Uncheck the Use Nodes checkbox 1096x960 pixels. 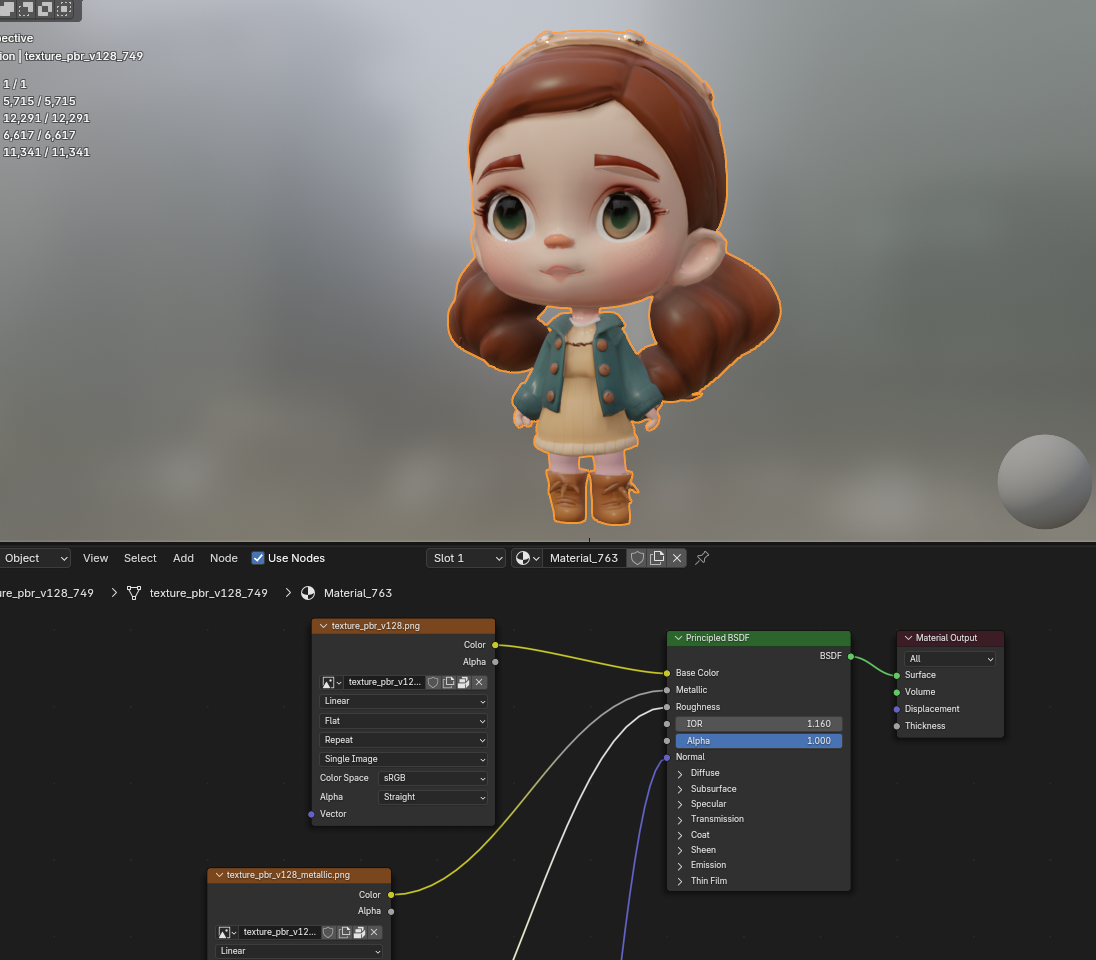258,558
